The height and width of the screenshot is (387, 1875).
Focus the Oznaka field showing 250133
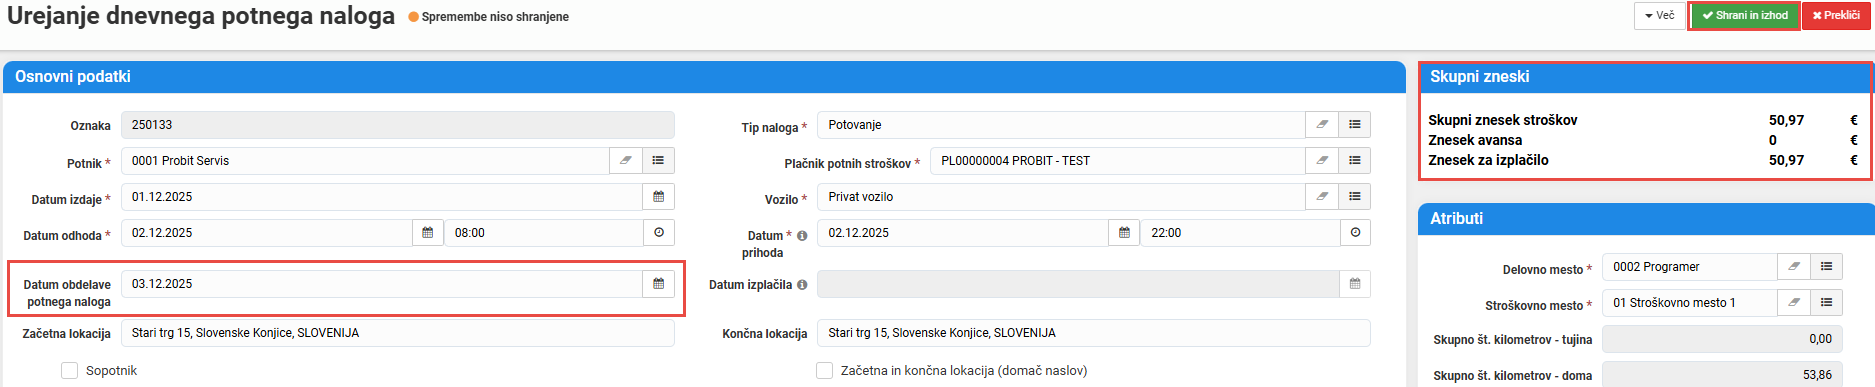click(x=398, y=124)
